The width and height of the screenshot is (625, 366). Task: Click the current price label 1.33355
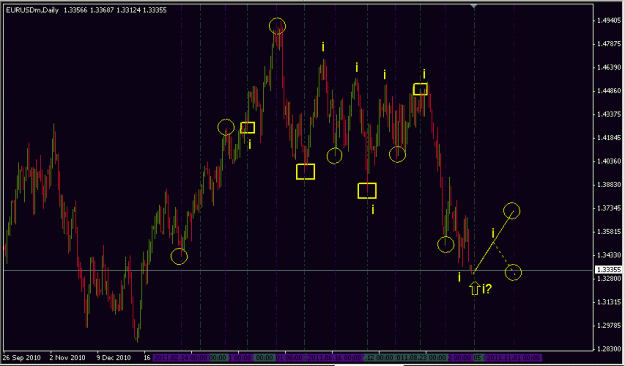(x=608, y=270)
